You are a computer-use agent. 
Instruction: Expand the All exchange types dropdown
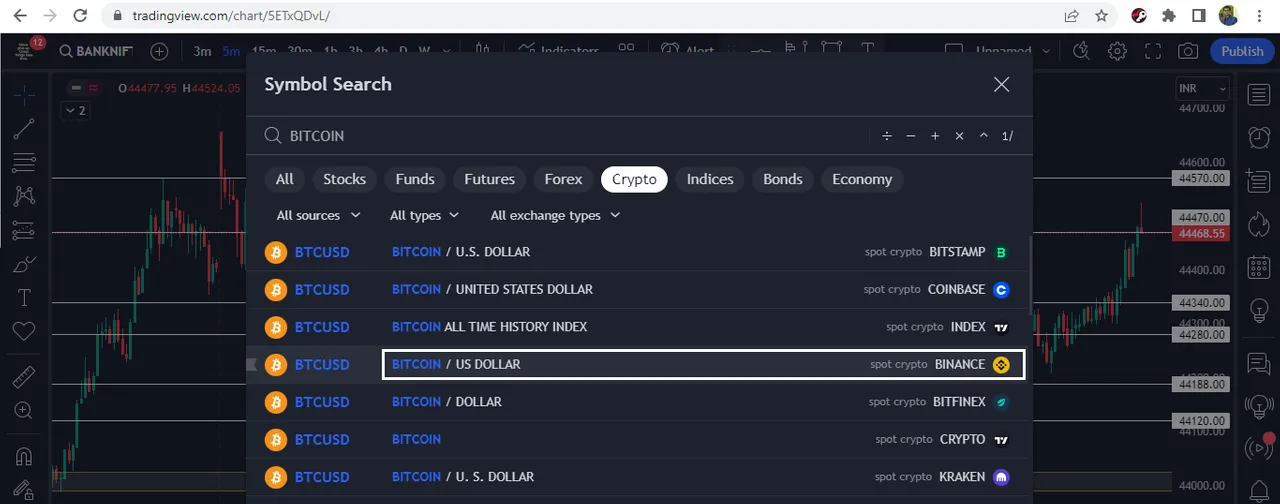pyautogui.click(x=555, y=215)
